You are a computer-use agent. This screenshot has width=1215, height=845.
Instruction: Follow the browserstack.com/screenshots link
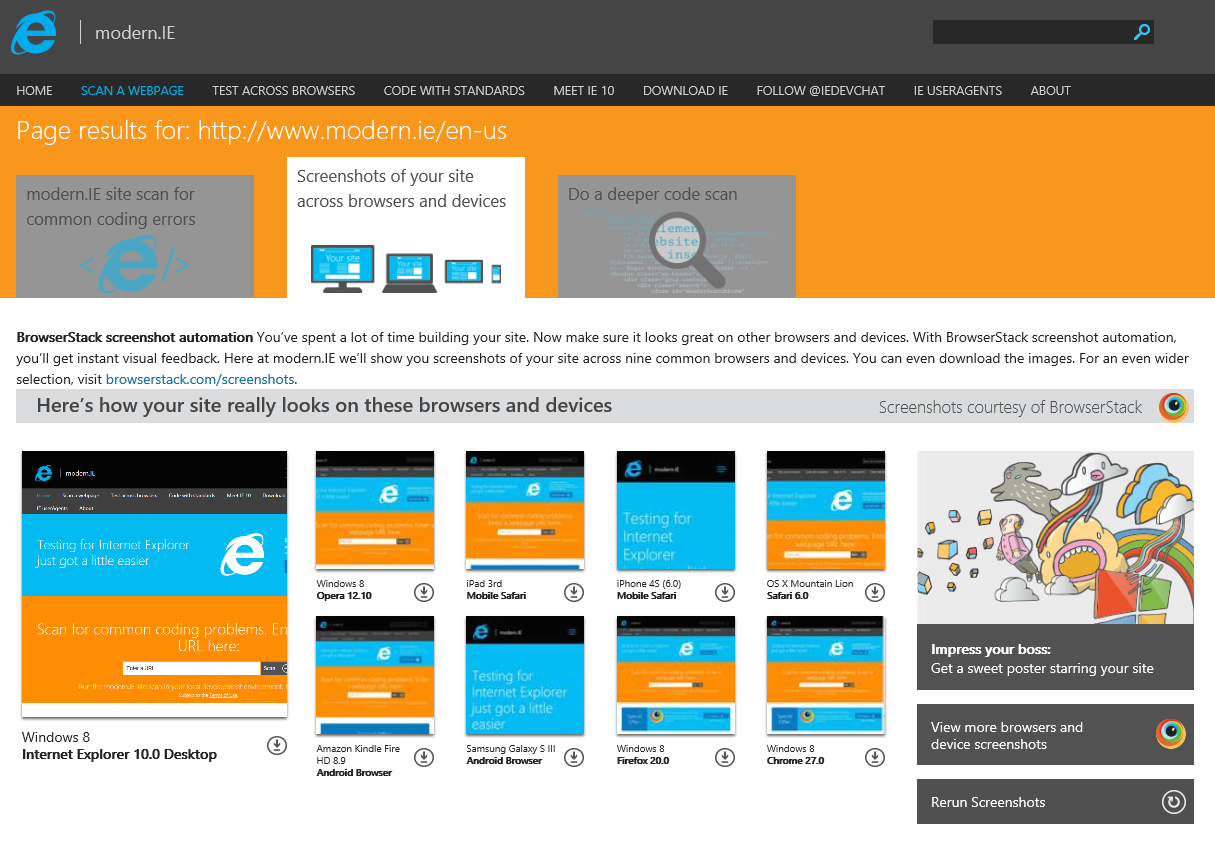pyautogui.click(x=200, y=380)
